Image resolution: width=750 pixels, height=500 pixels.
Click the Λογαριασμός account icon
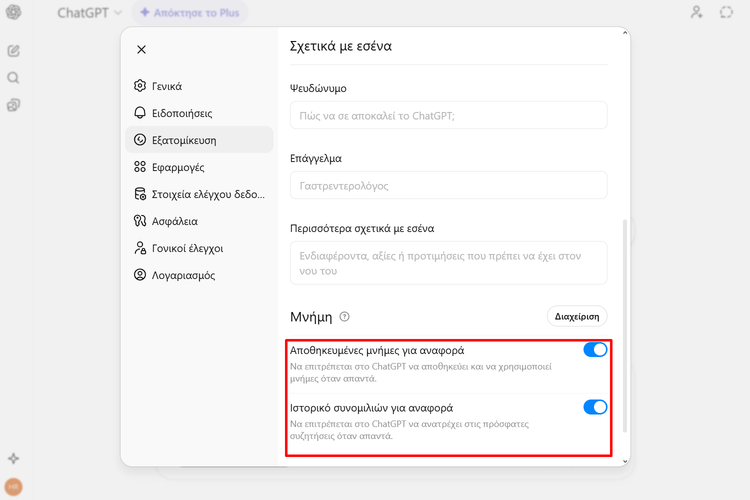(140, 275)
